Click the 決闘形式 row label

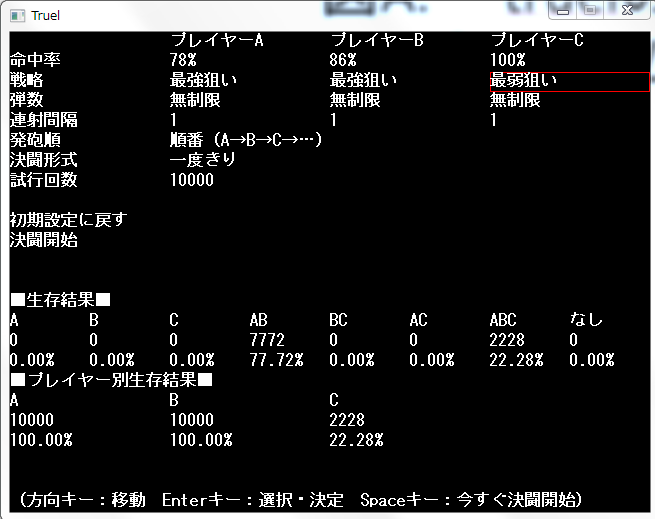(44, 160)
